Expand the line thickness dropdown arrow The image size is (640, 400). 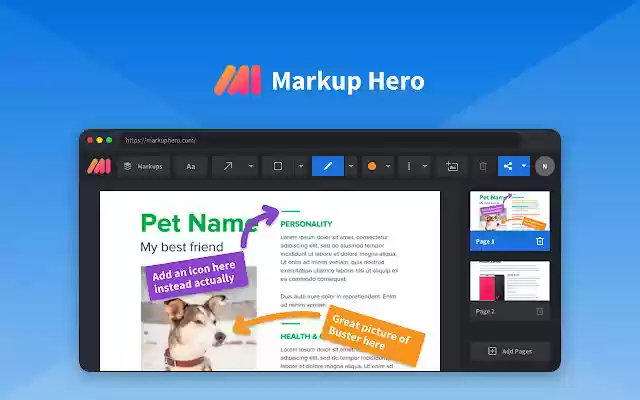point(425,166)
